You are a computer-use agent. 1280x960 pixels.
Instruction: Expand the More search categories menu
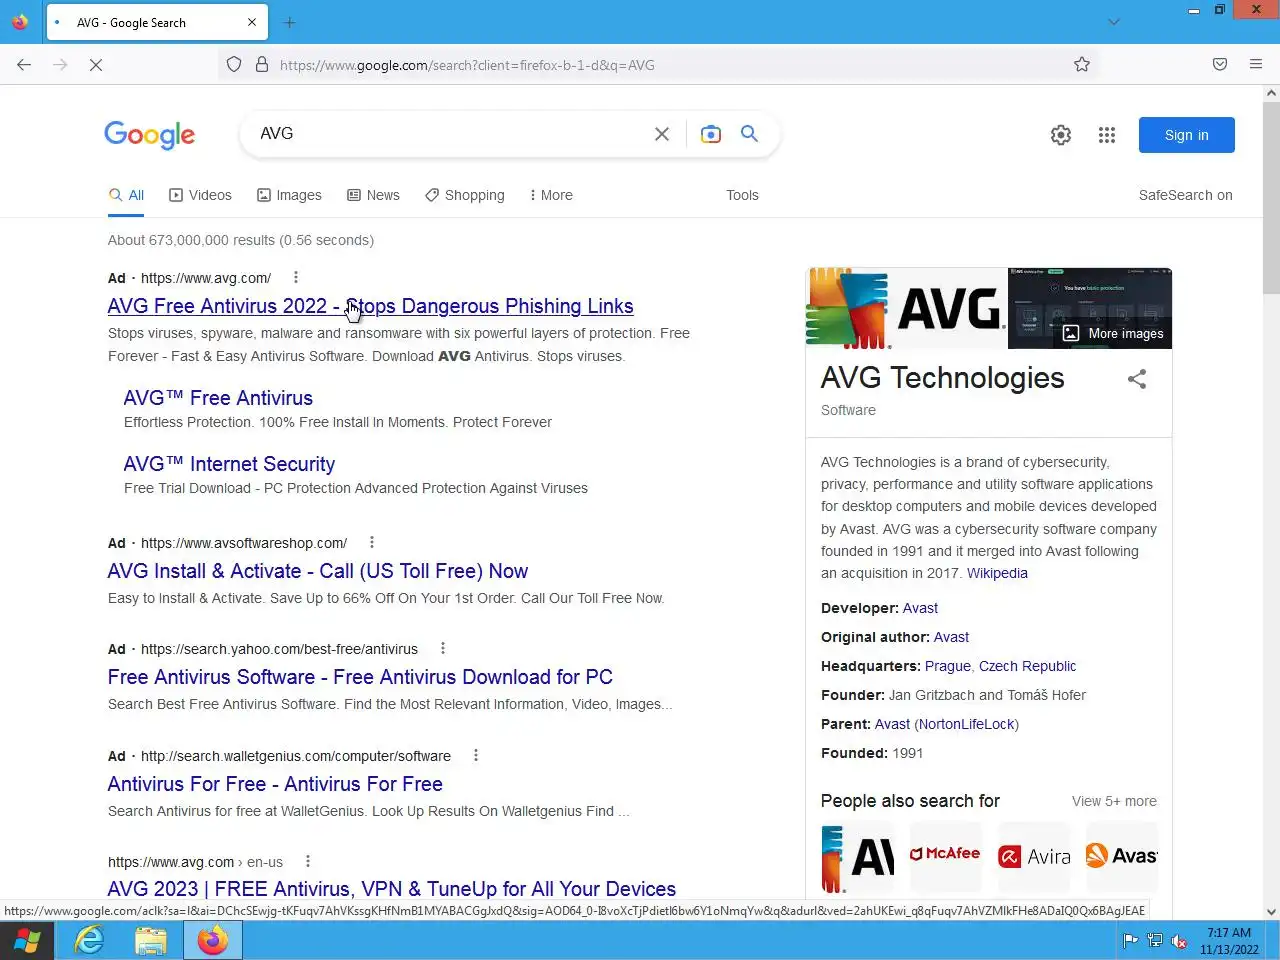point(551,195)
